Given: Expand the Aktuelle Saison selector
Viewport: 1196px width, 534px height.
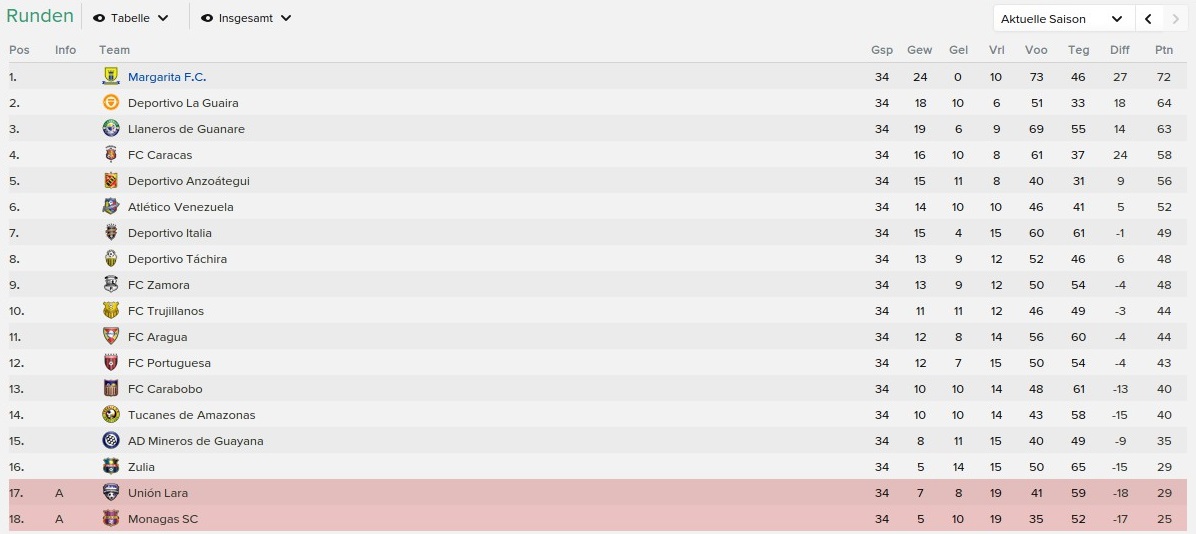Looking at the screenshot, I should point(1063,18).
